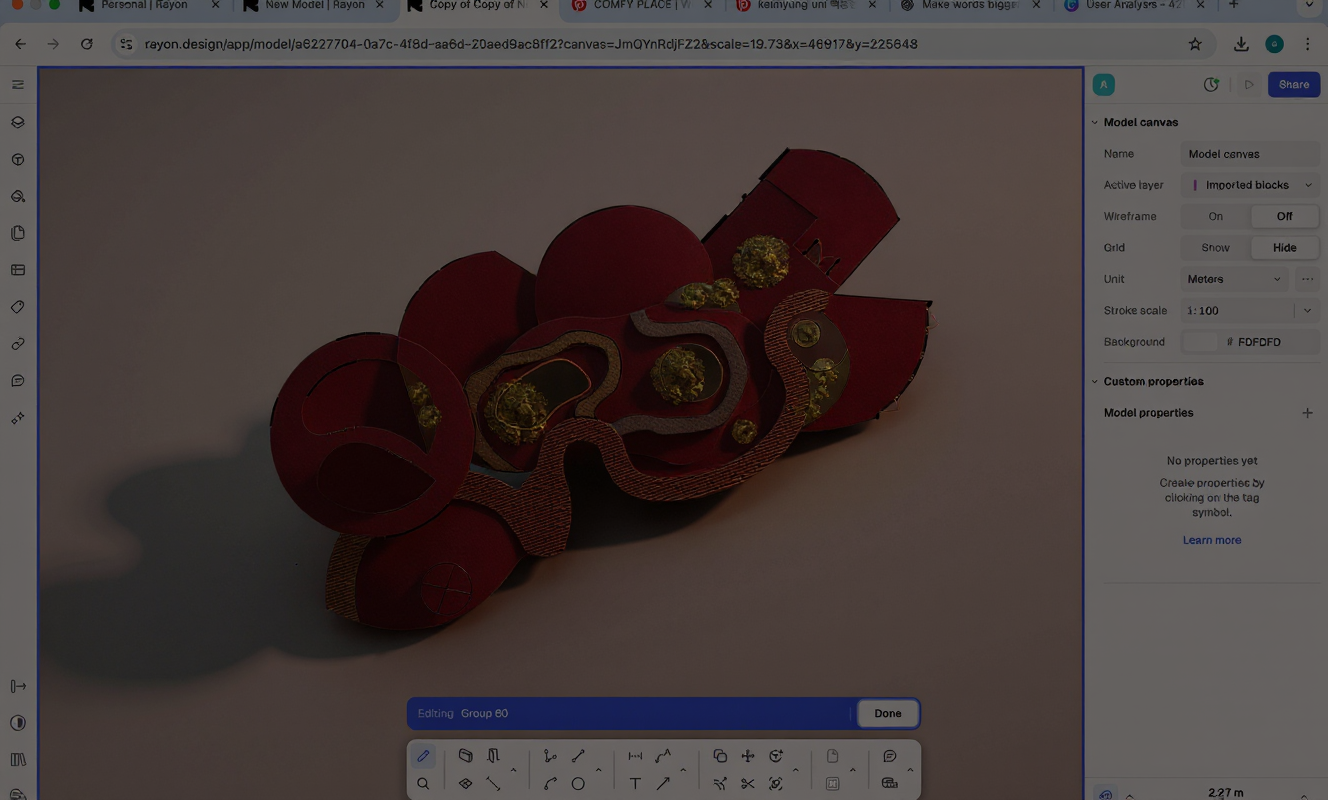Show the Grid
This screenshot has width=1328, height=800.
(1215, 248)
